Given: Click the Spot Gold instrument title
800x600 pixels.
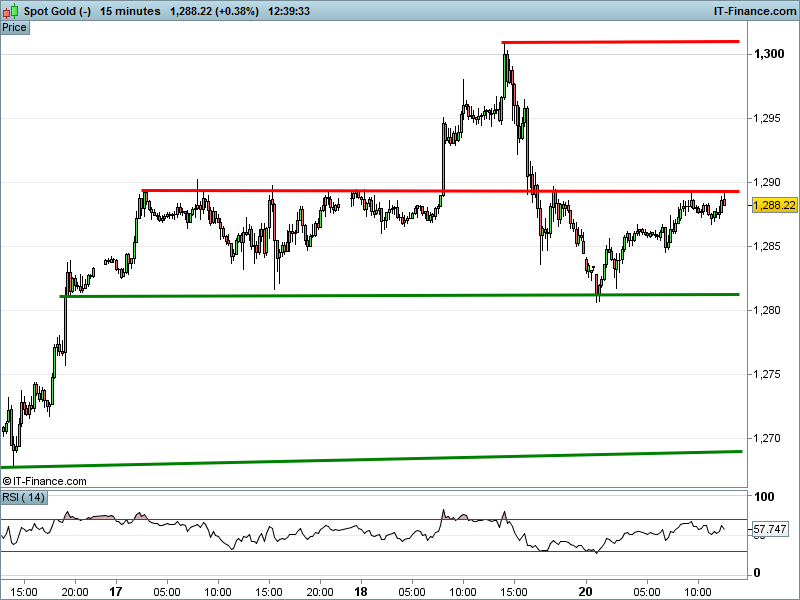Looking at the screenshot, I should click(57, 11).
